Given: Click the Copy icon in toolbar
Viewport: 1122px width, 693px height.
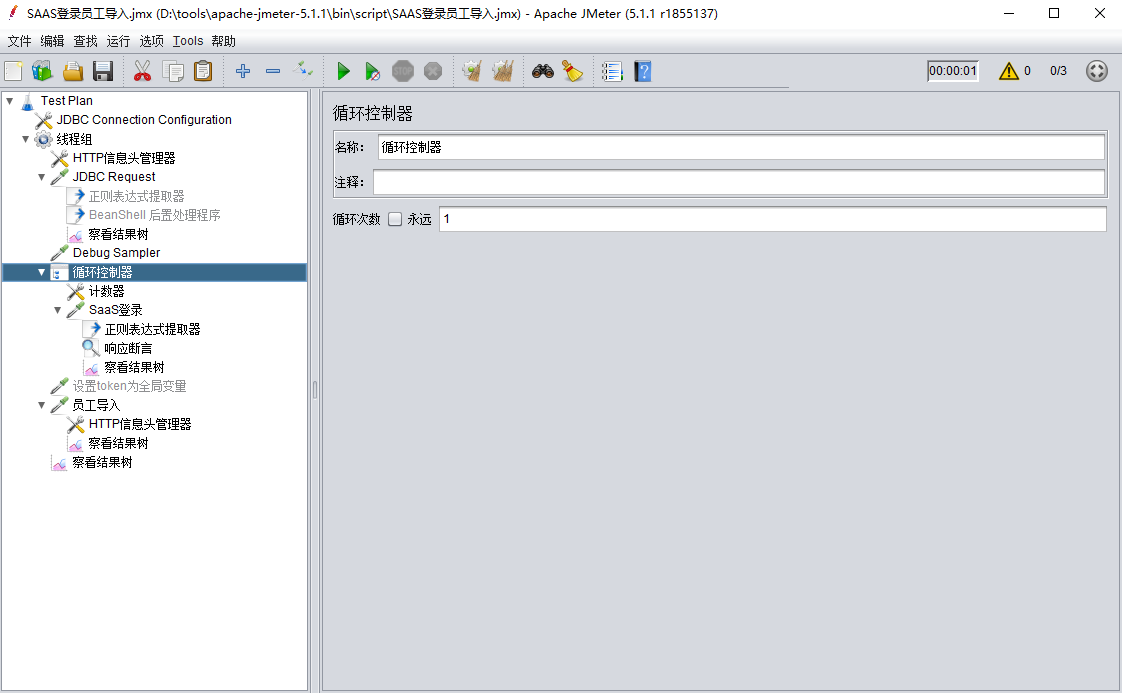Looking at the screenshot, I should [x=172, y=71].
